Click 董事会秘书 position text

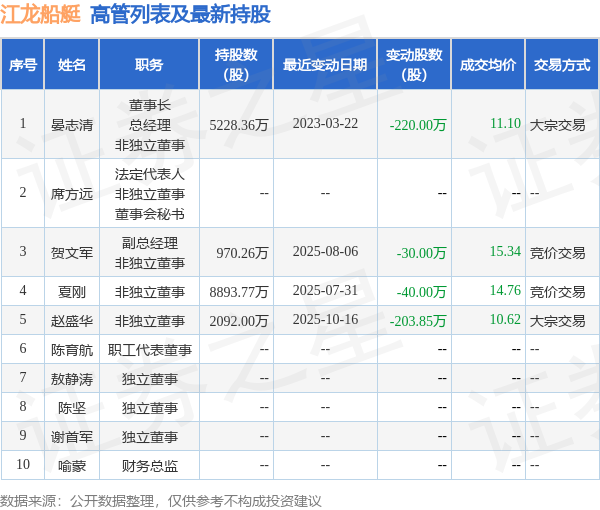click(x=150, y=213)
